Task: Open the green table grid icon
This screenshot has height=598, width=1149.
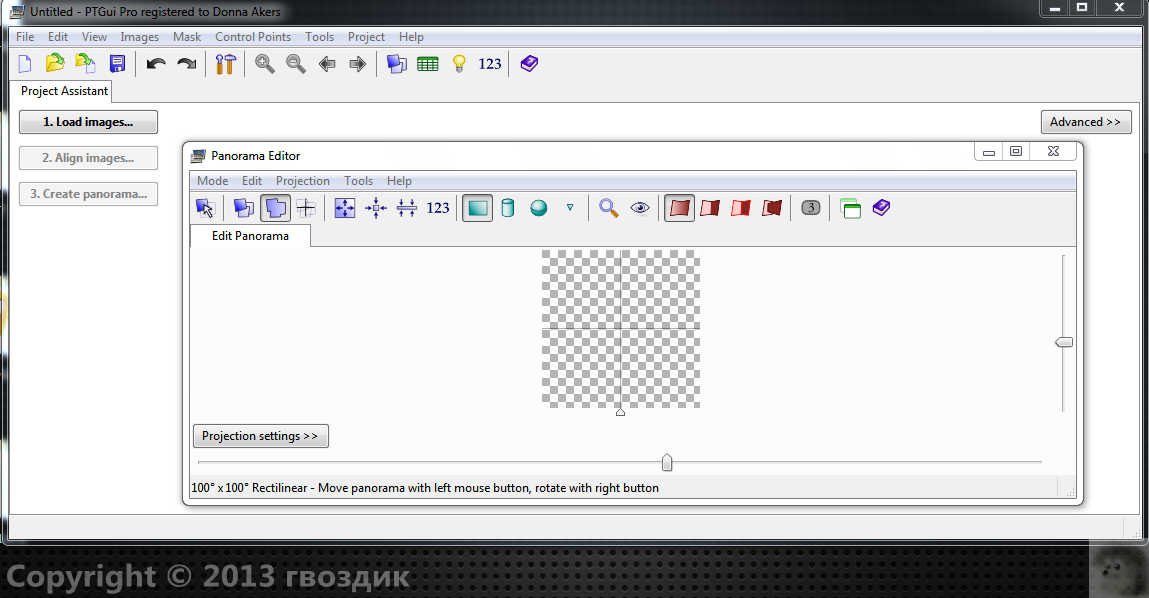Action: [428, 64]
